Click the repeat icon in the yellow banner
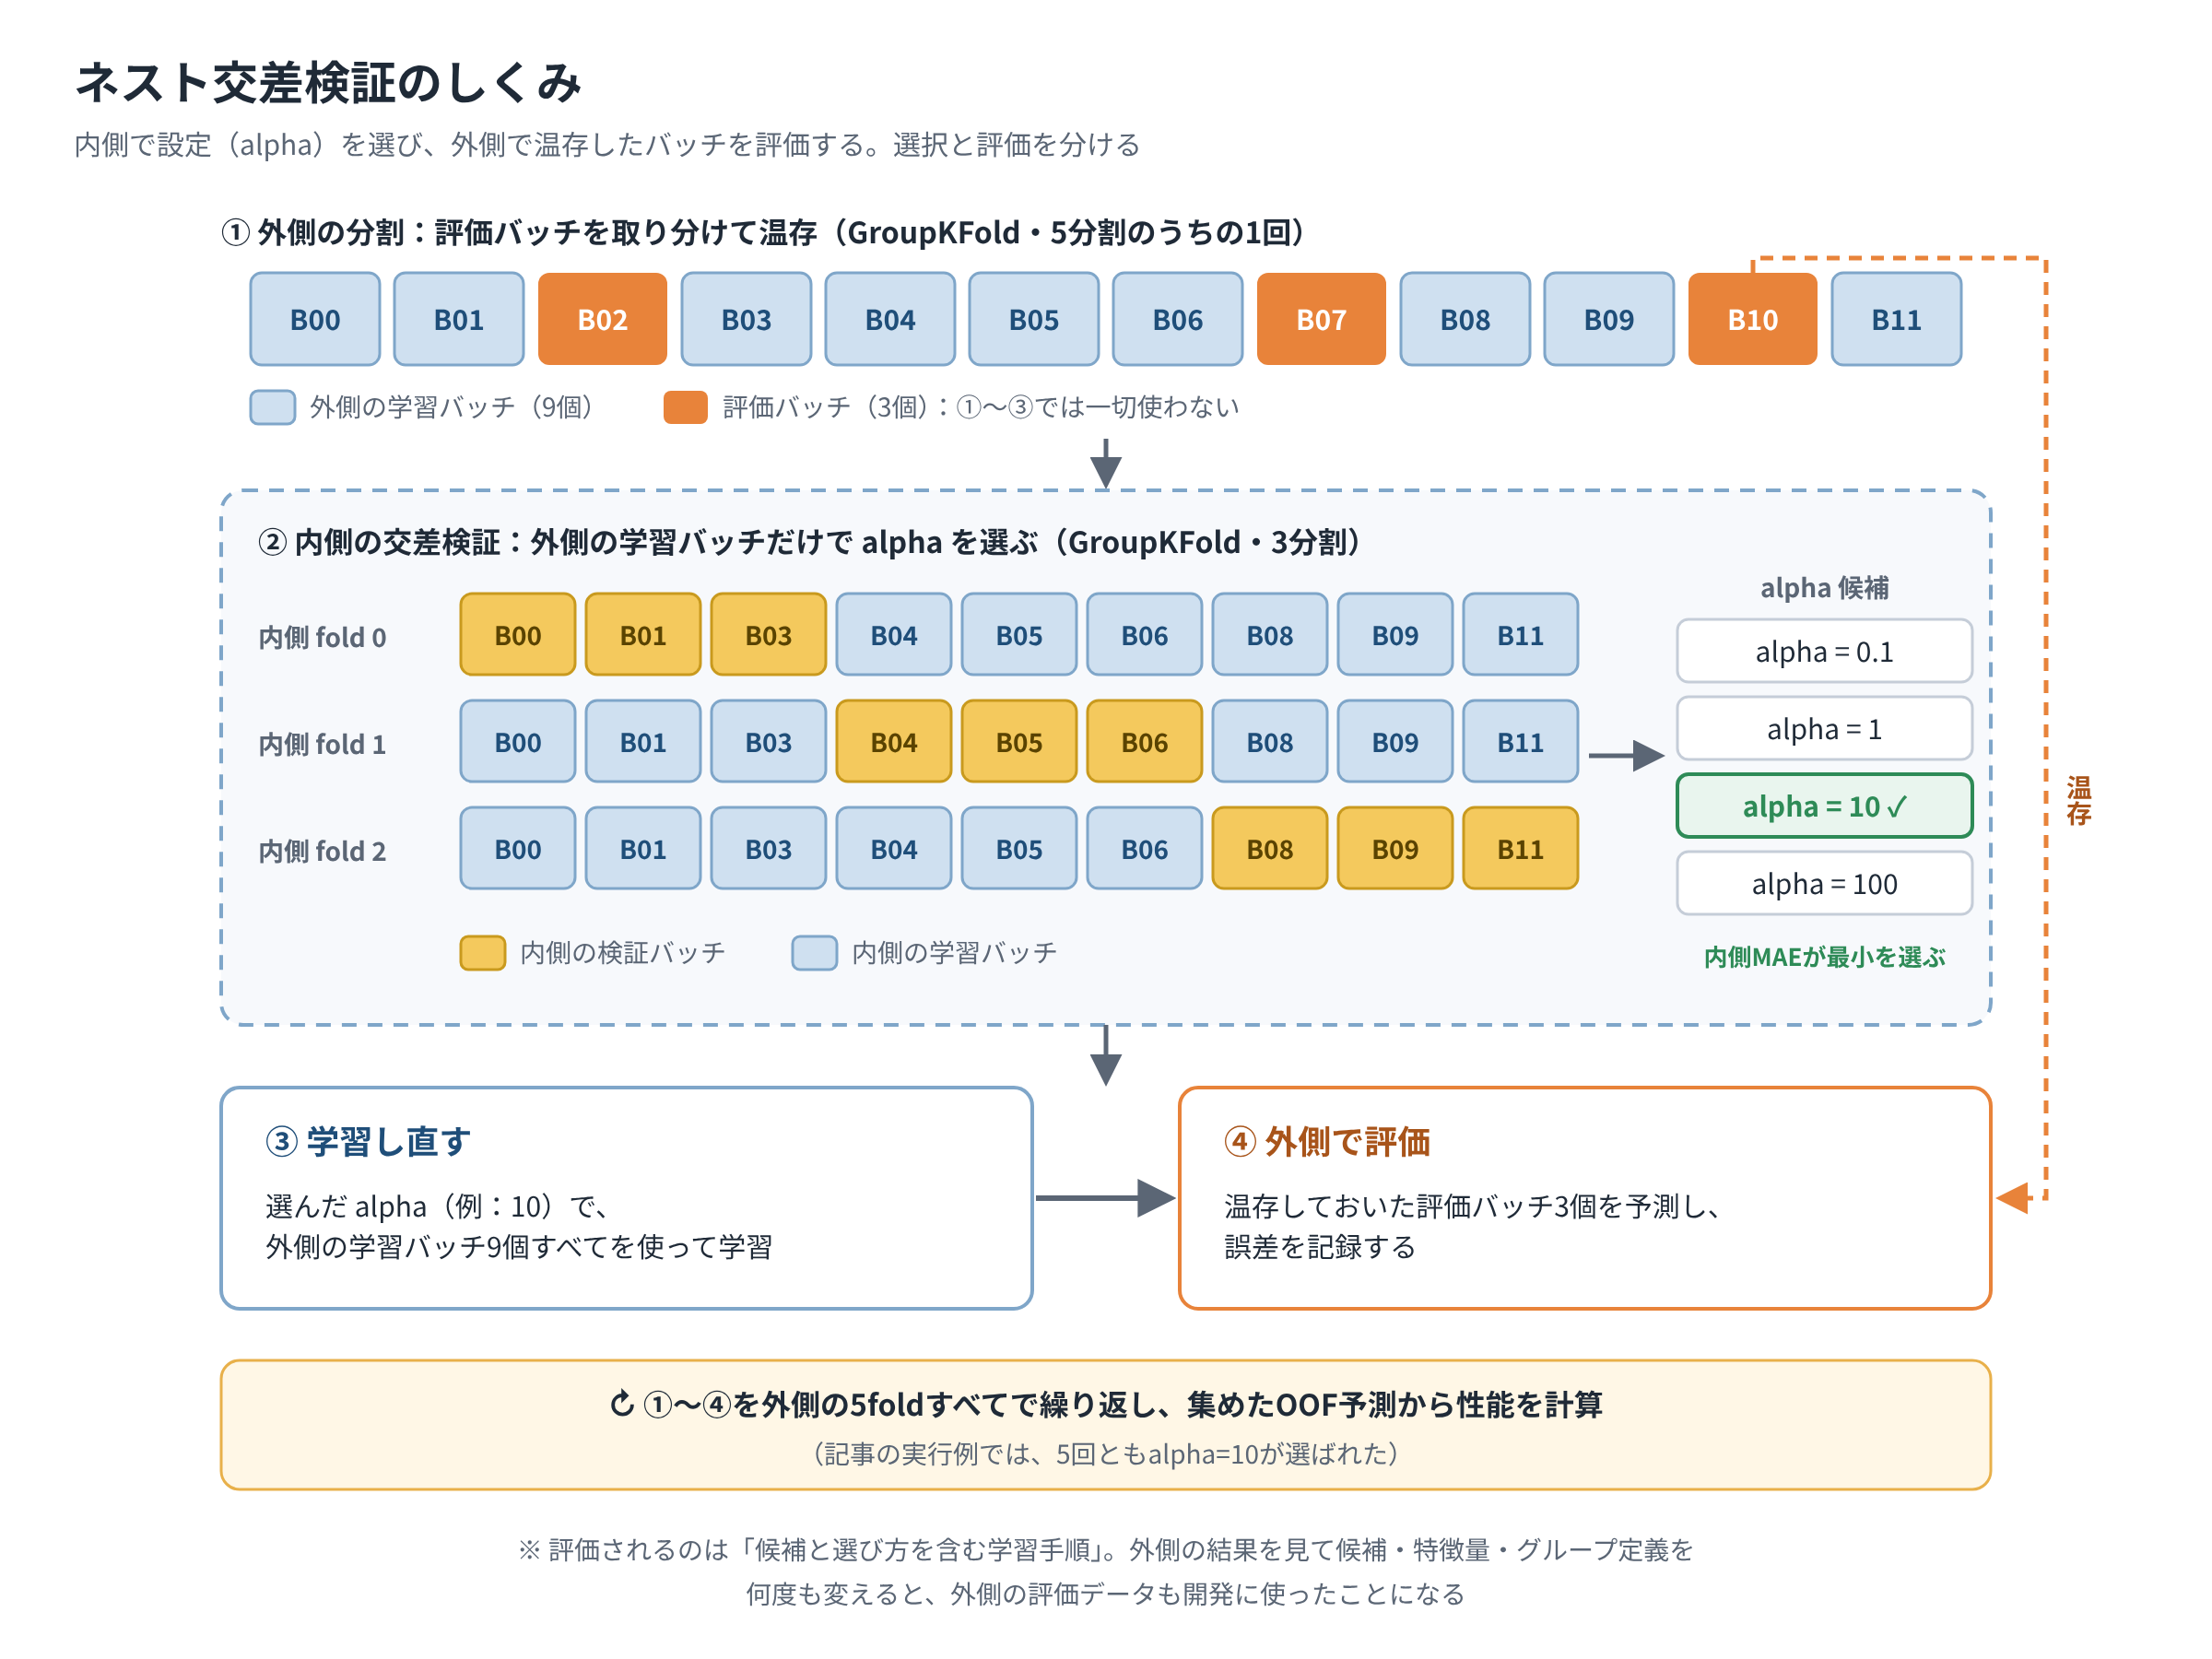Screen dimensions: 2212x1659 (x=622, y=1404)
